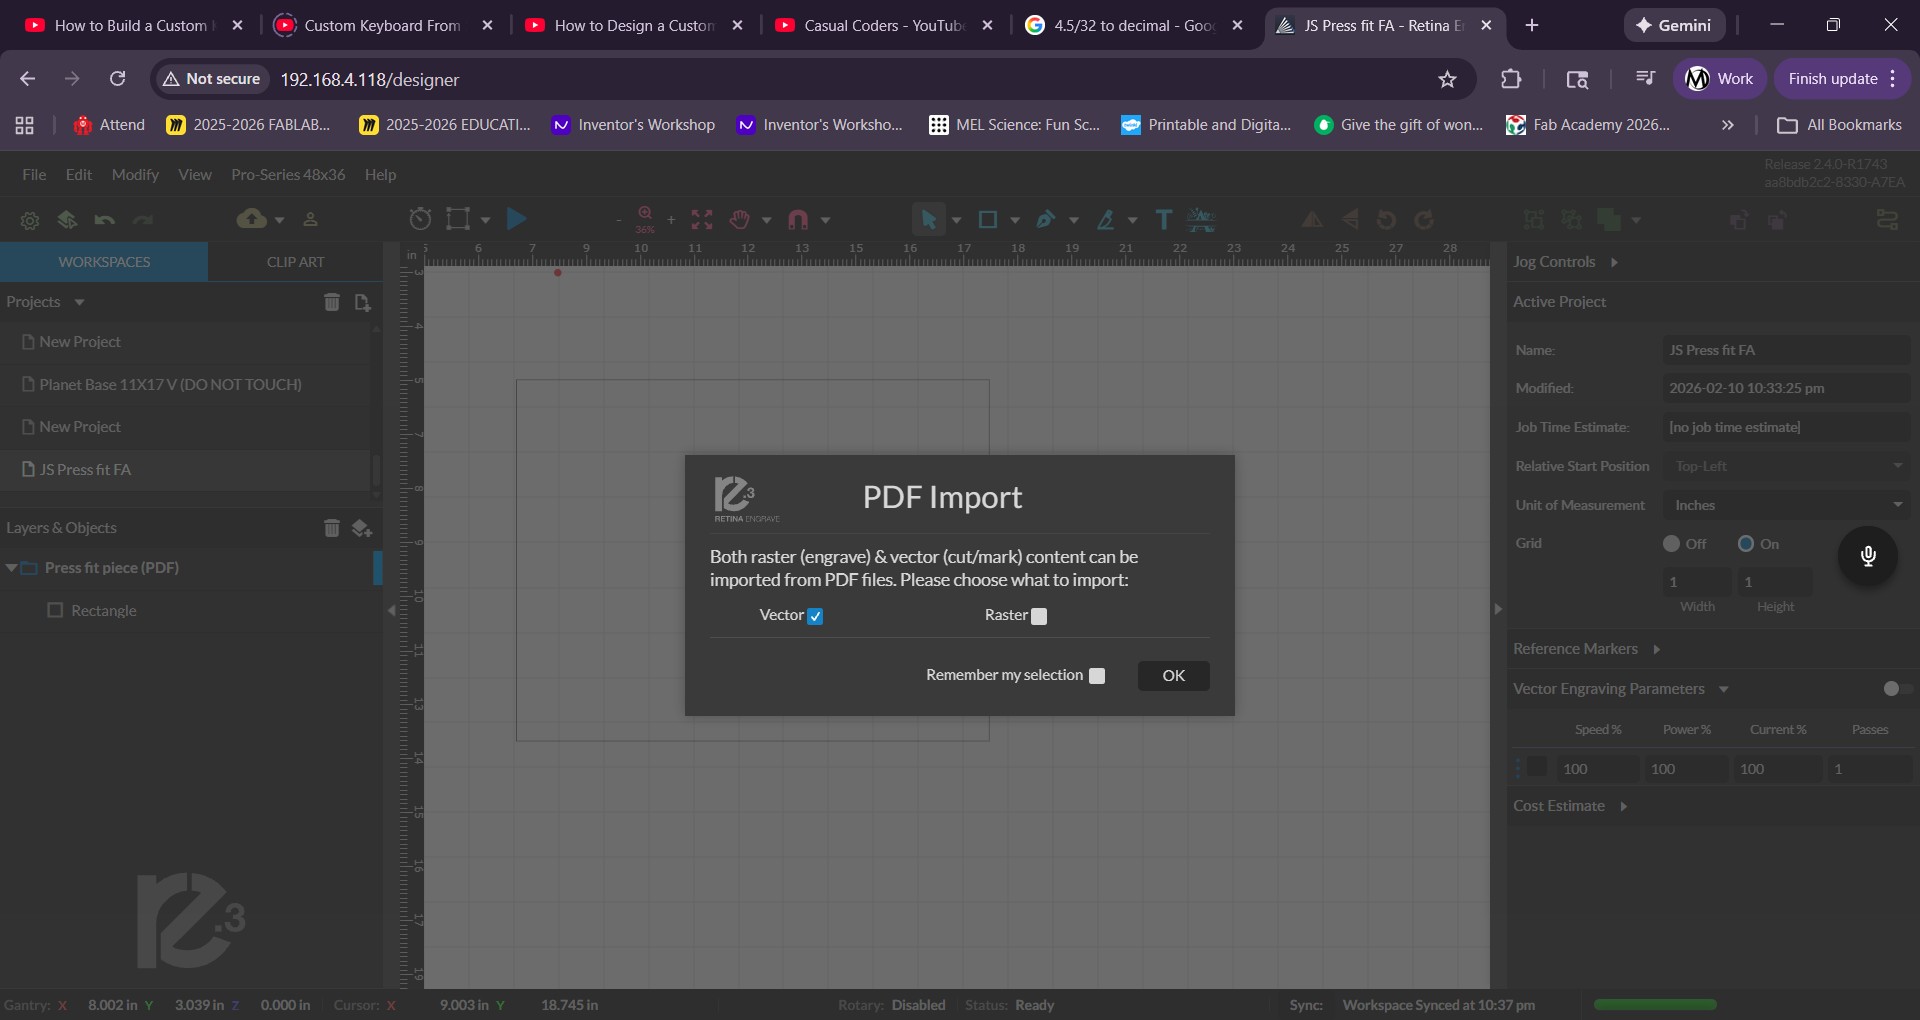This screenshot has width=1920, height=1020.
Task: Click the layers-with-cursor icon beside the gear
Action: (67, 220)
